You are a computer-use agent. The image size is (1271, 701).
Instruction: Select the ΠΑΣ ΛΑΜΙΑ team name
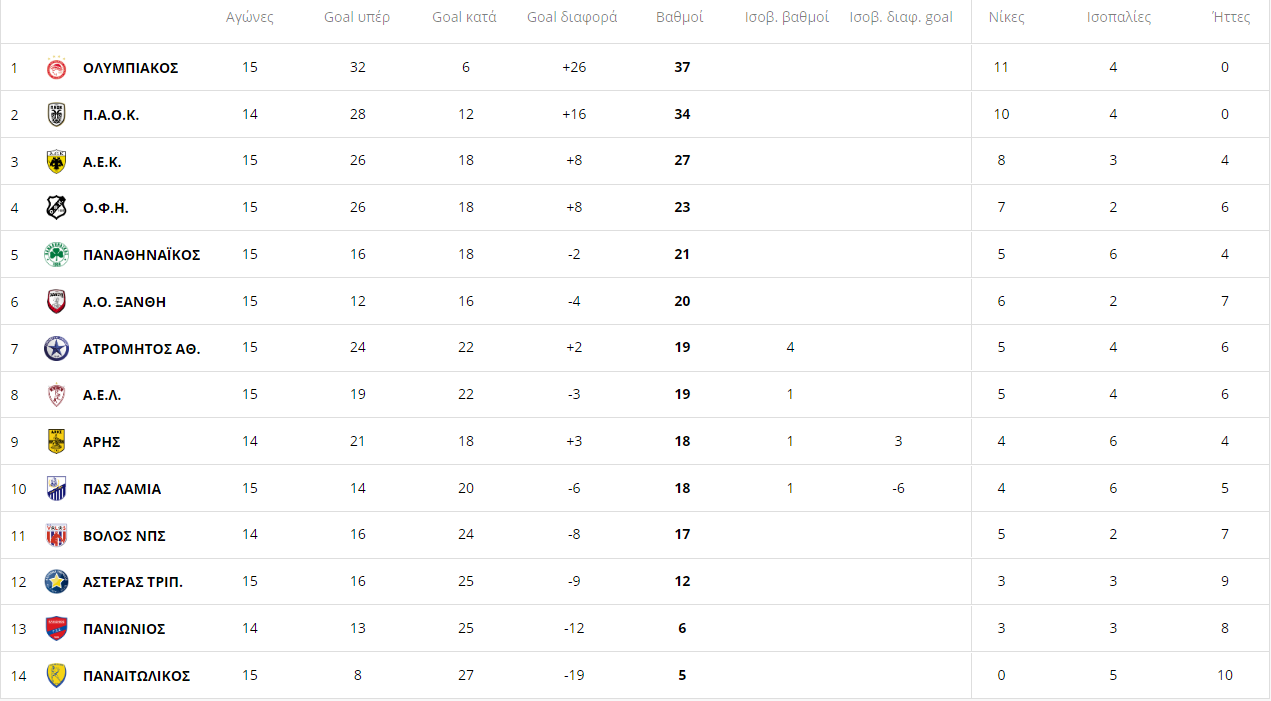(121, 489)
